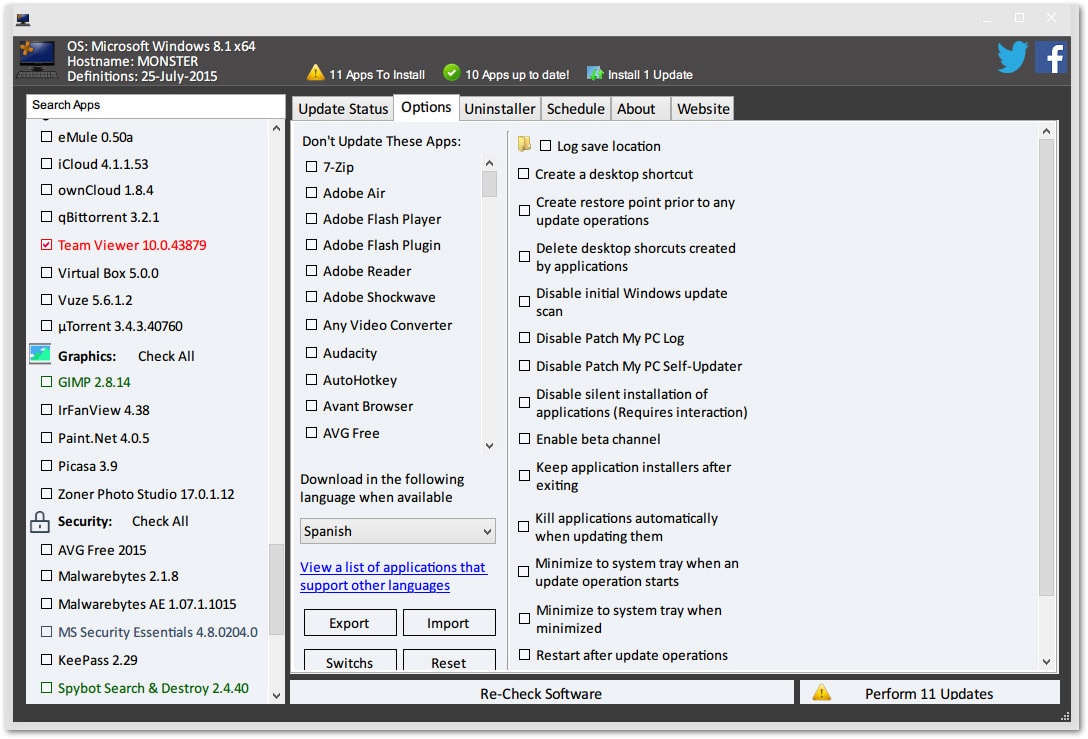Screen dimensions: 1088x739
Task: Open the Facebook icon
Action: (1051, 57)
